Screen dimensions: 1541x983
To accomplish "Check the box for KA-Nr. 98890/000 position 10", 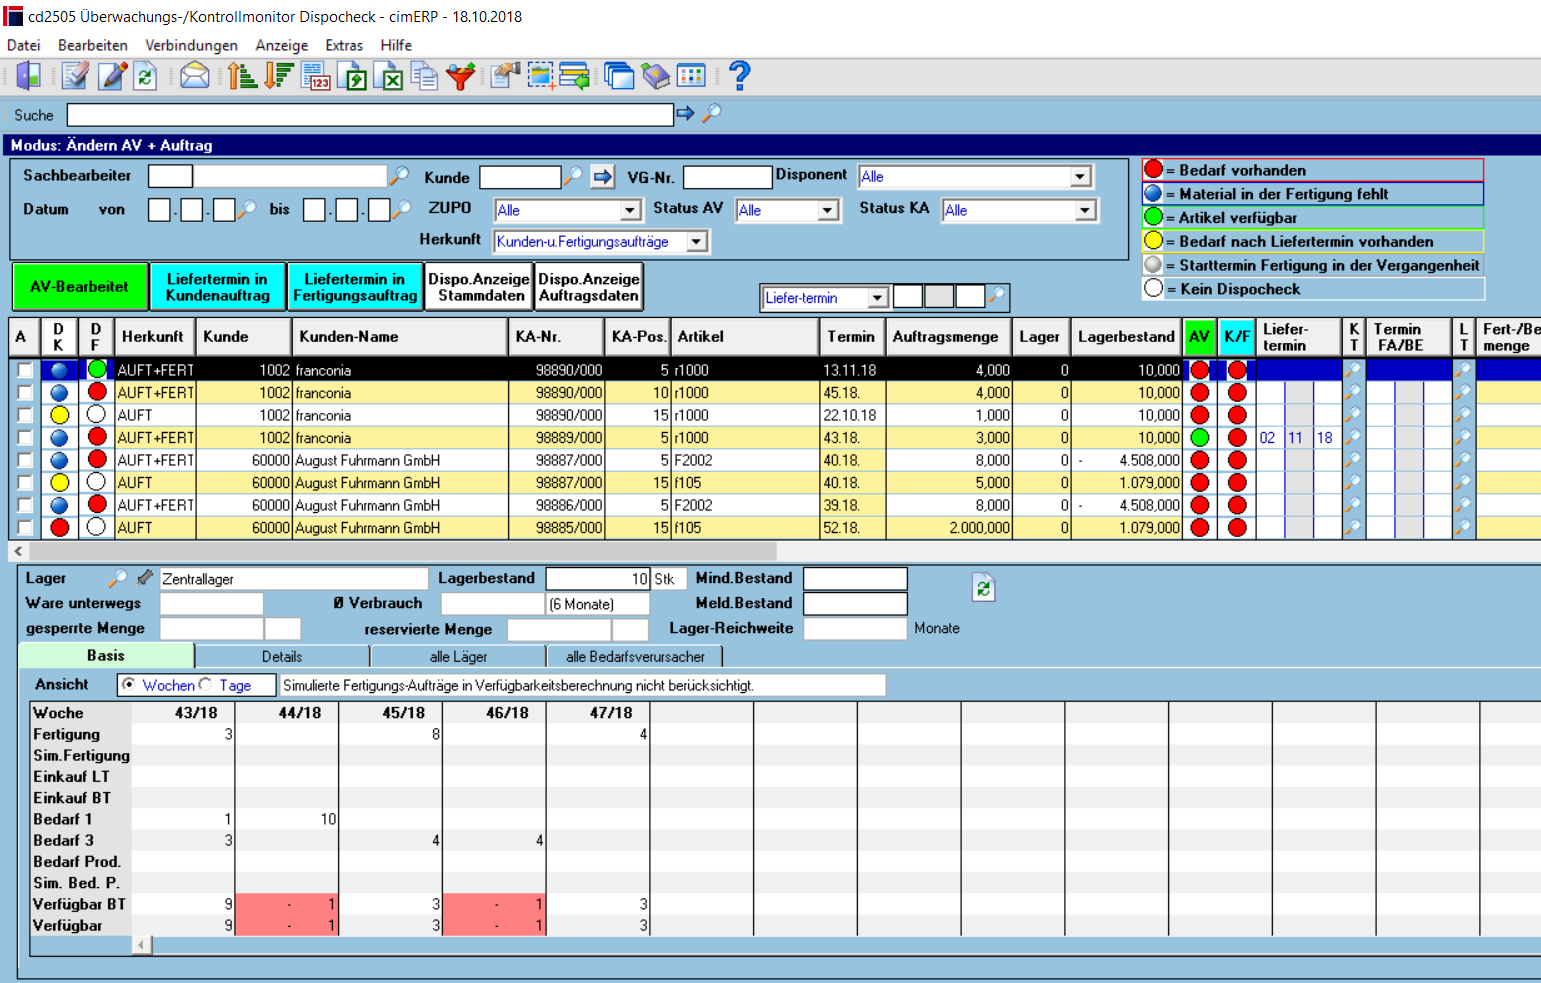I will click(x=25, y=393).
